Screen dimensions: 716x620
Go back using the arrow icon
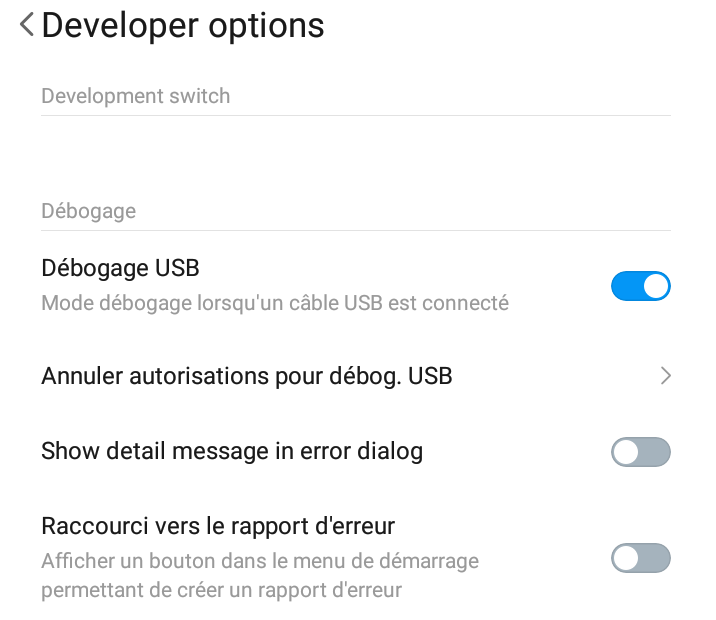tap(27, 25)
